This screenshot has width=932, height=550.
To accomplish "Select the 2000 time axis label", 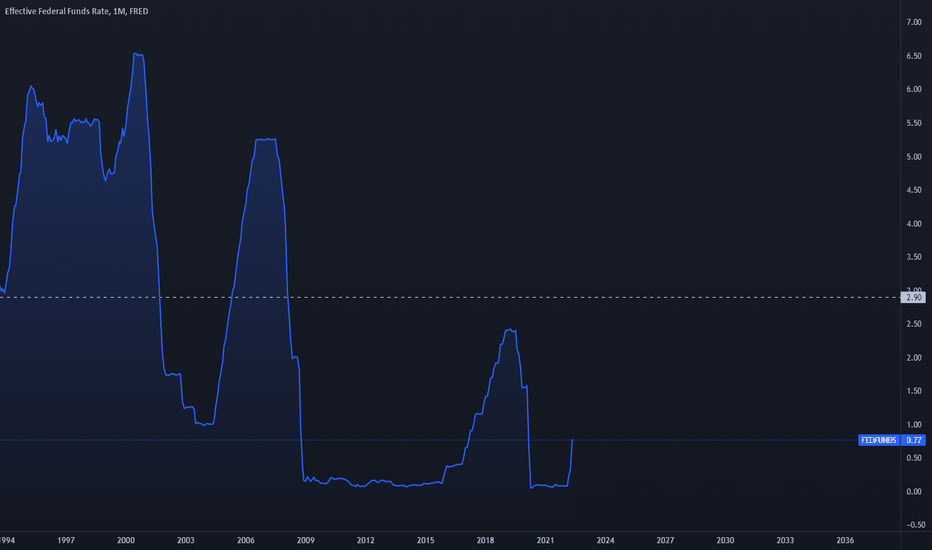I will (x=126, y=540).
